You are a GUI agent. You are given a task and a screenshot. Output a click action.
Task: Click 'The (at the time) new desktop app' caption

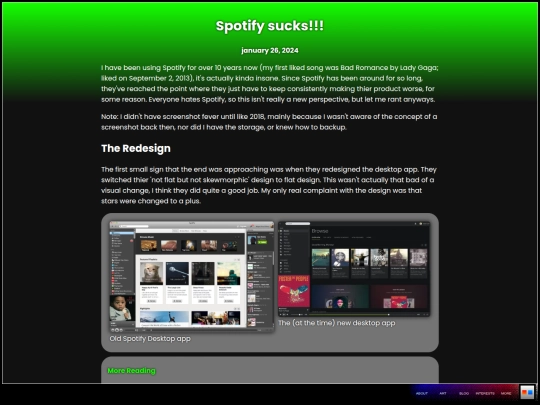point(336,323)
